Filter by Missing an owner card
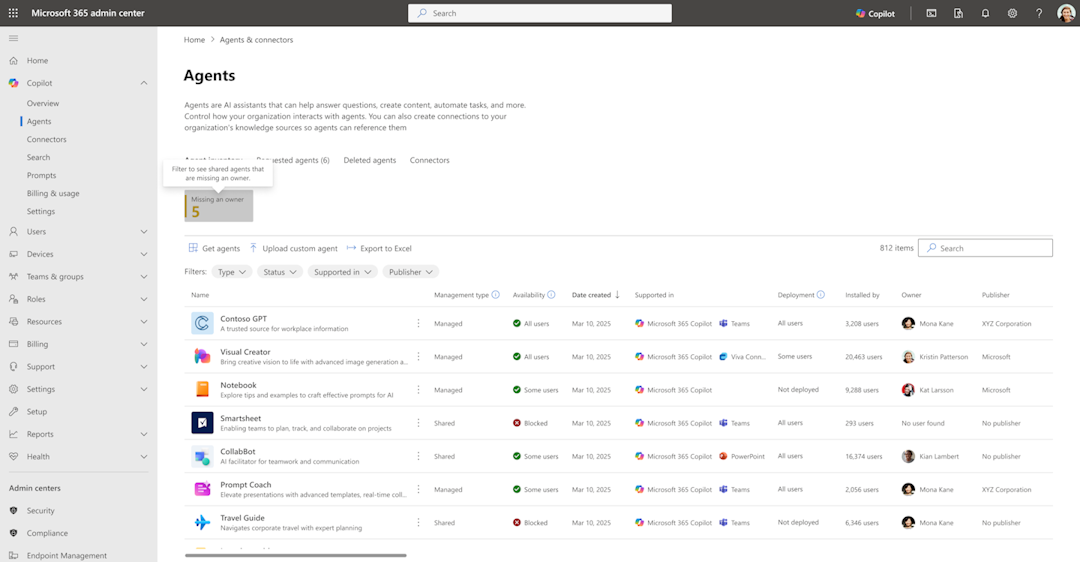 click(x=218, y=207)
